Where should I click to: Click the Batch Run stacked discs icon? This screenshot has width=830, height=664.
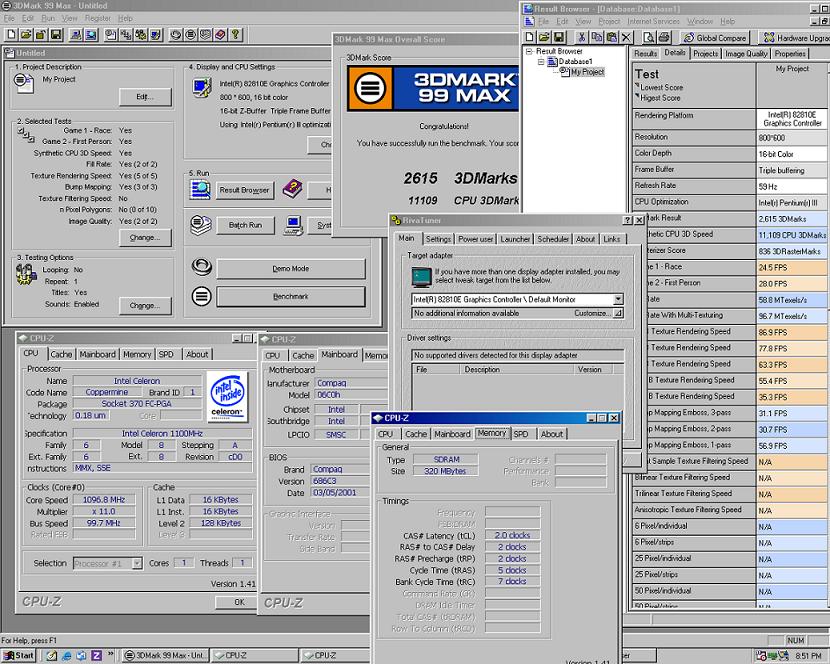coord(201,225)
